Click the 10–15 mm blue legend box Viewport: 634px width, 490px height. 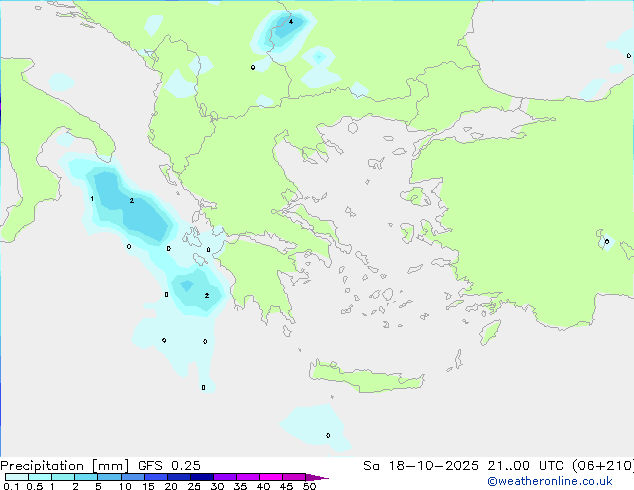[132, 477]
